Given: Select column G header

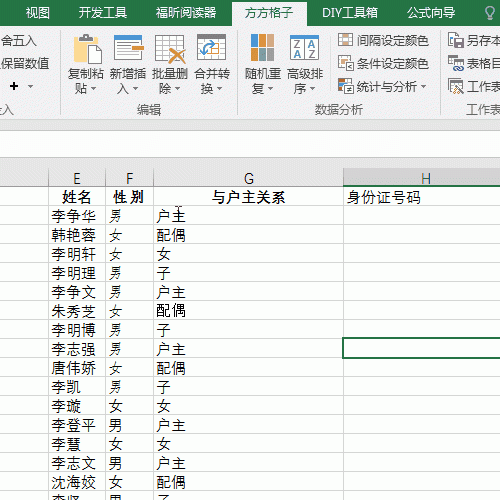Looking at the screenshot, I should (248, 178).
